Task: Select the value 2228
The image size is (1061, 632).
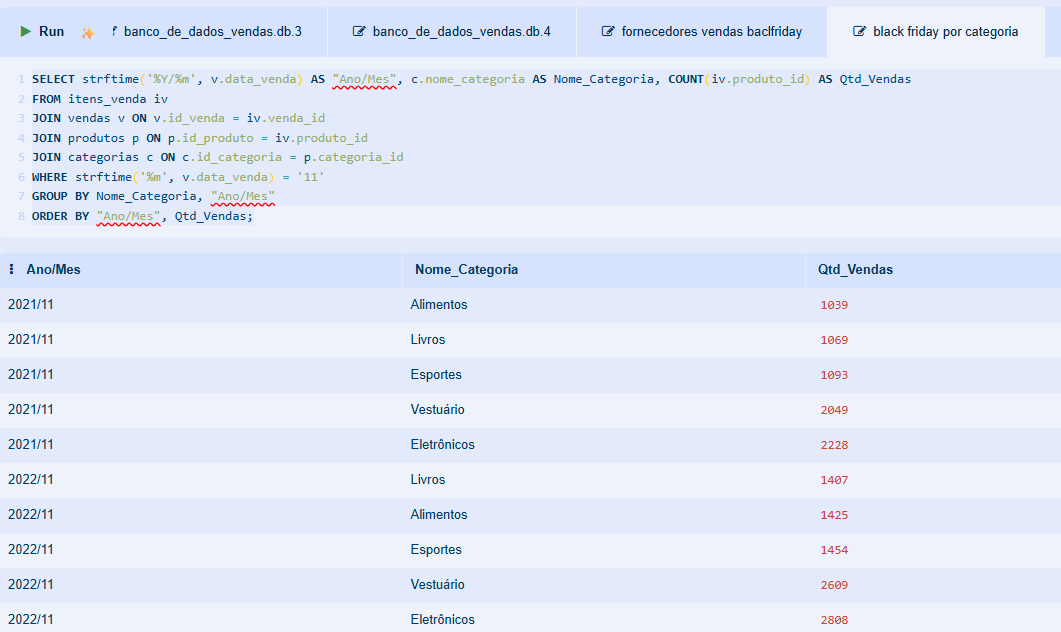Action: click(834, 445)
